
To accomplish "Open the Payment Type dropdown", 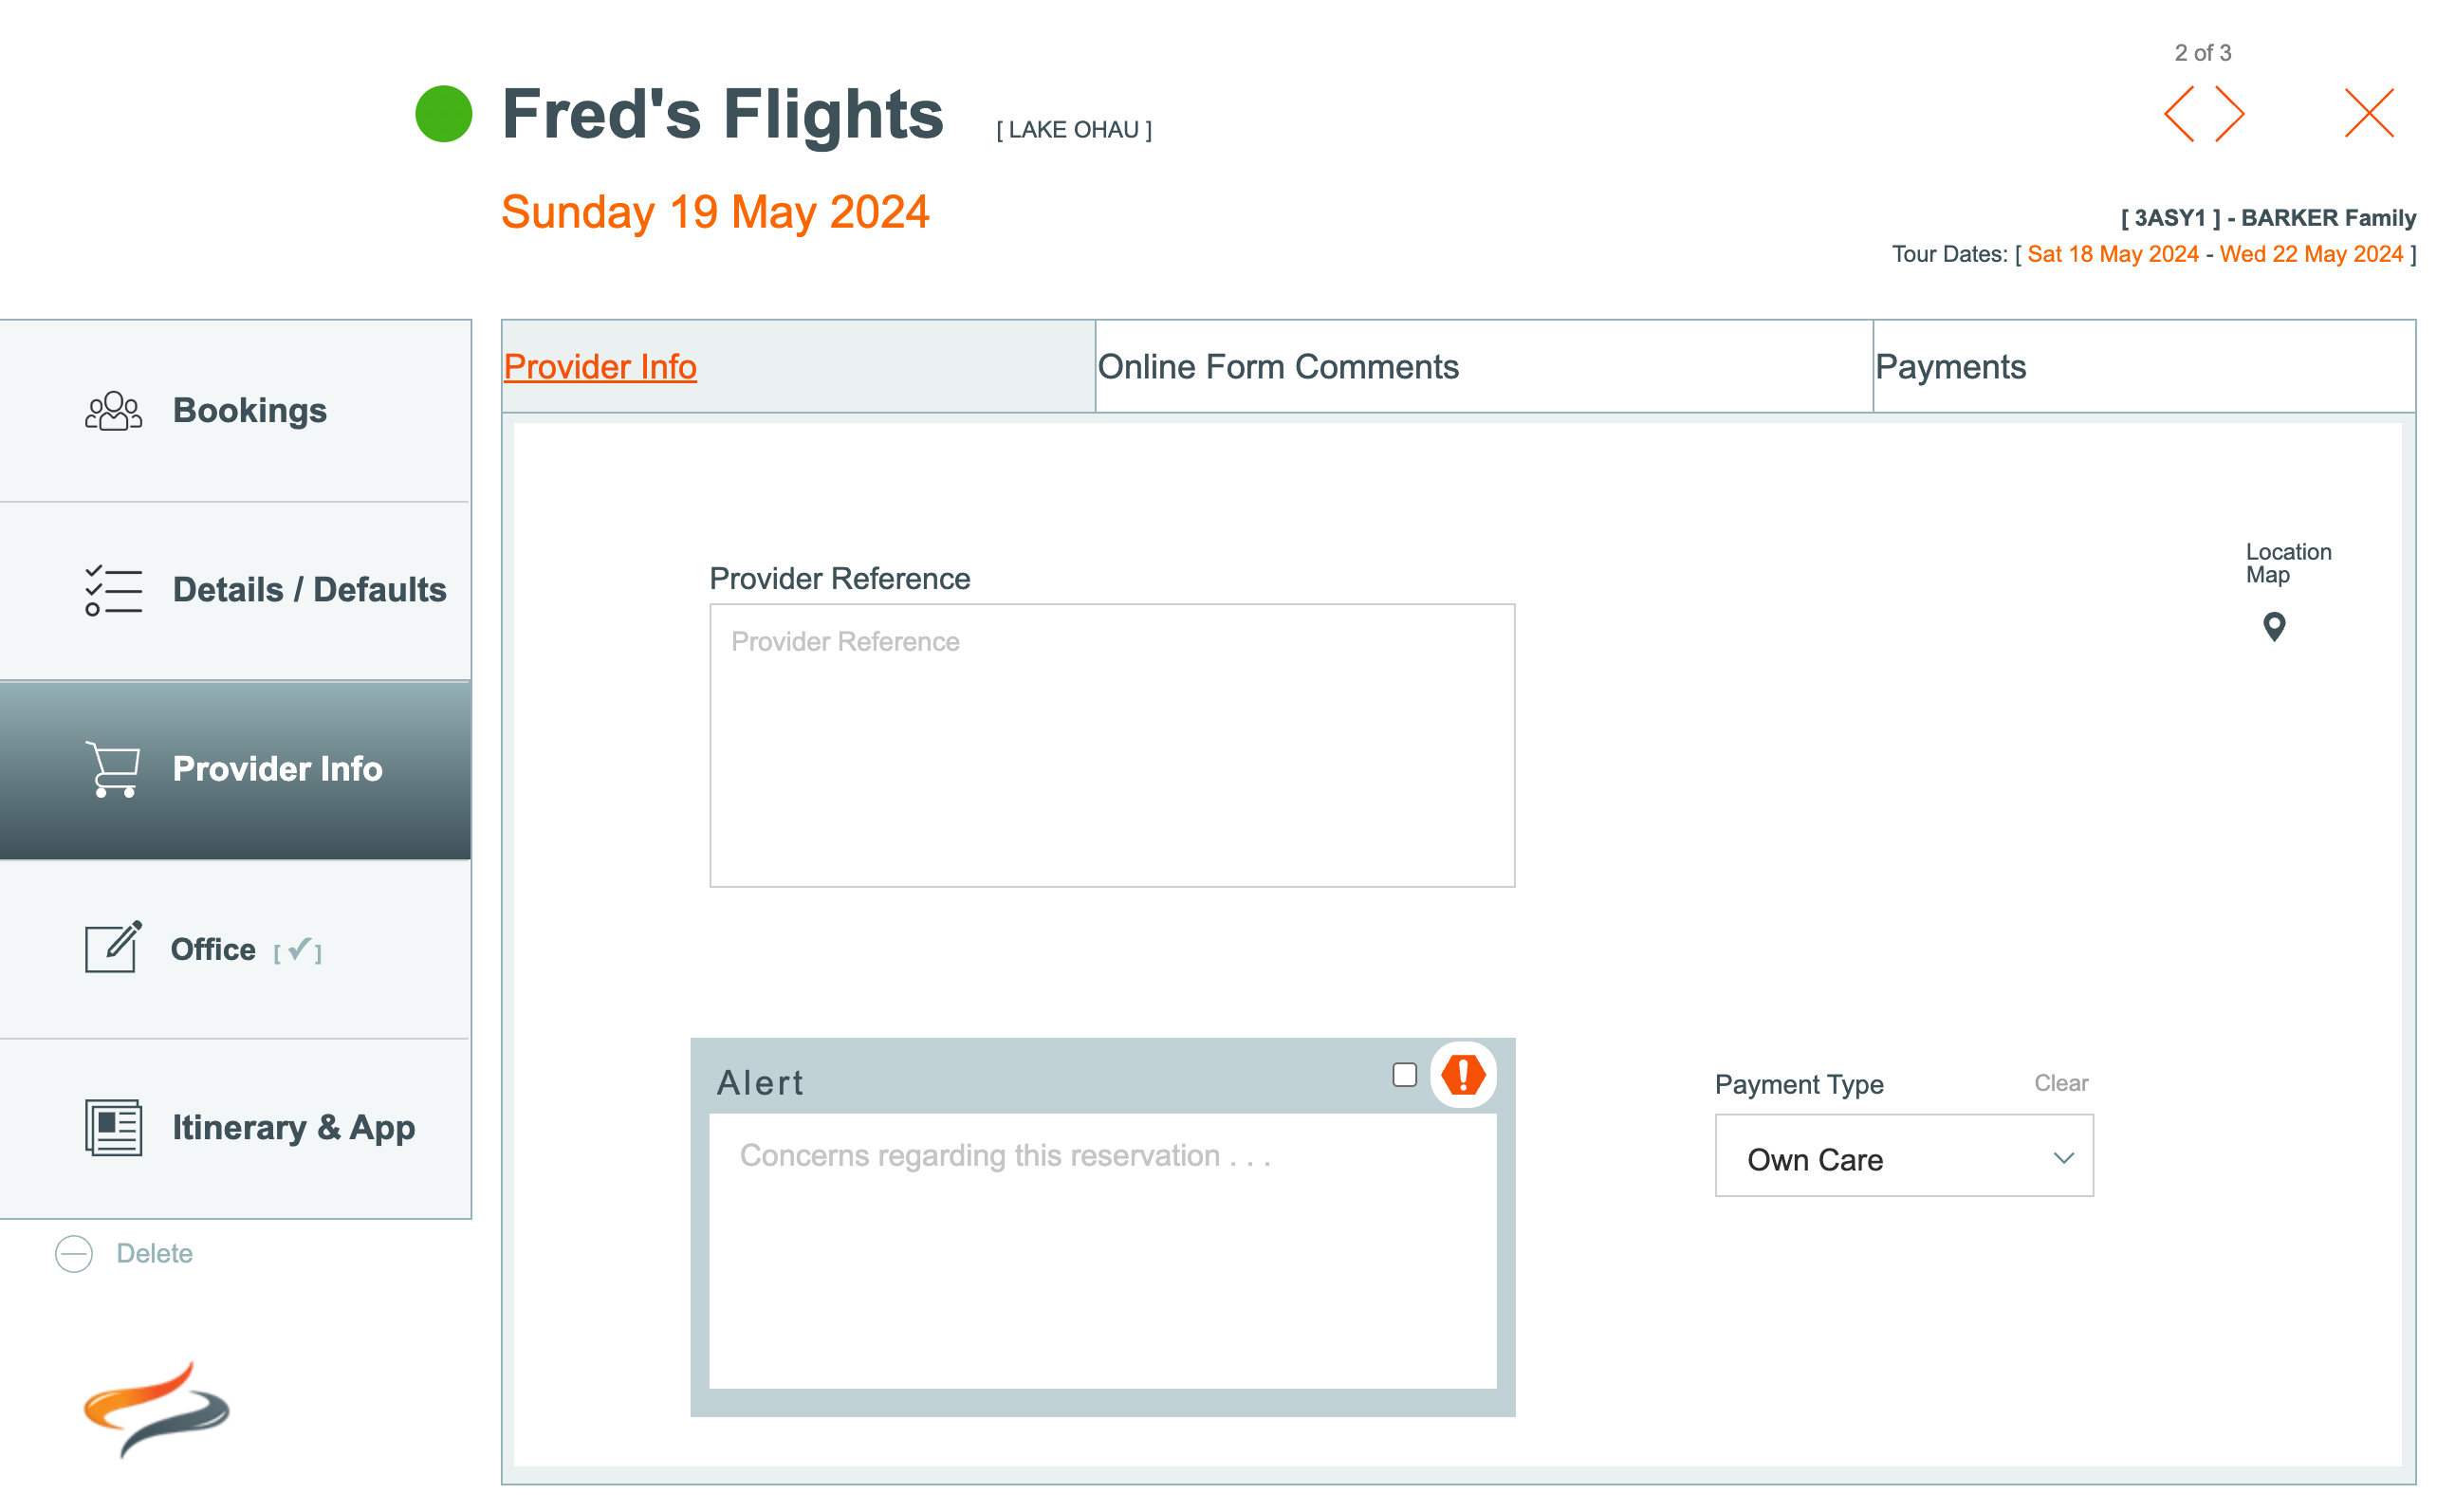I will tap(1903, 1157).
